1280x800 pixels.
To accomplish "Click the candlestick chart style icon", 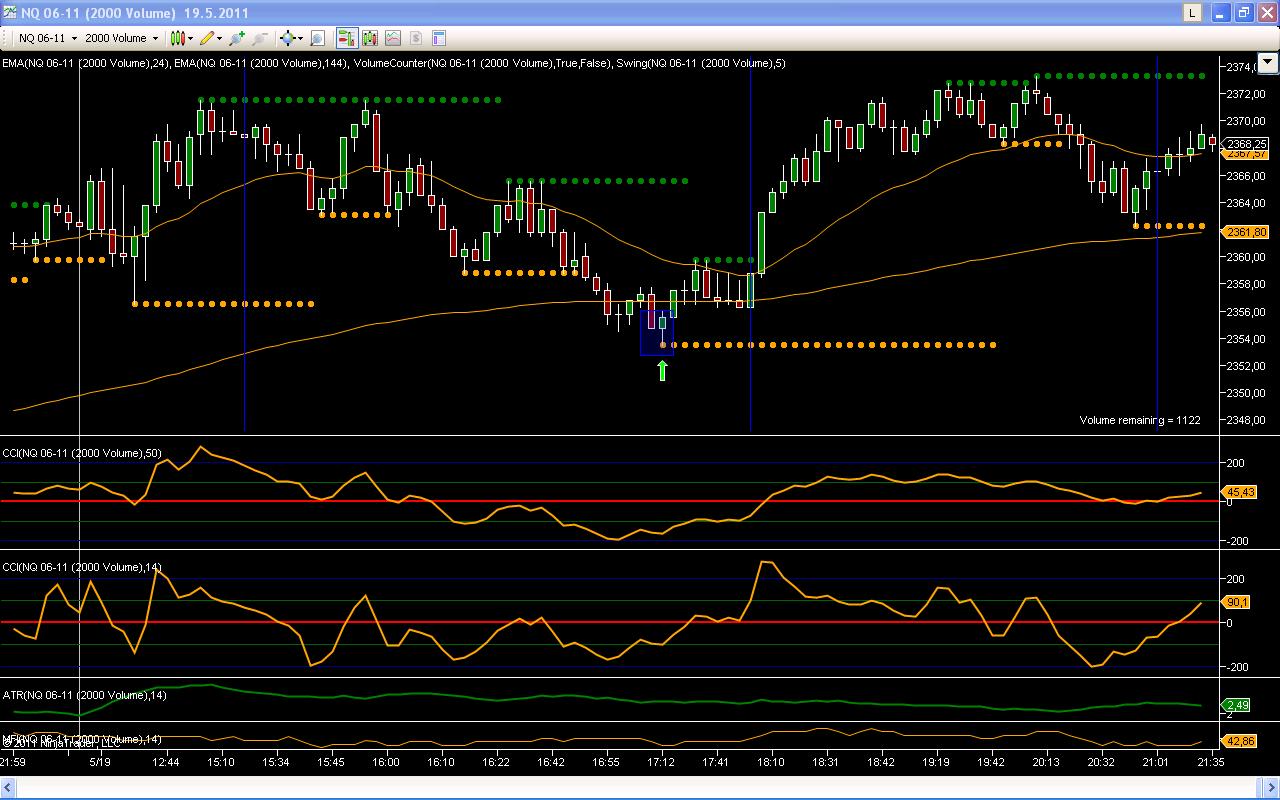I will pyautogui.click(x=177, y=38).
